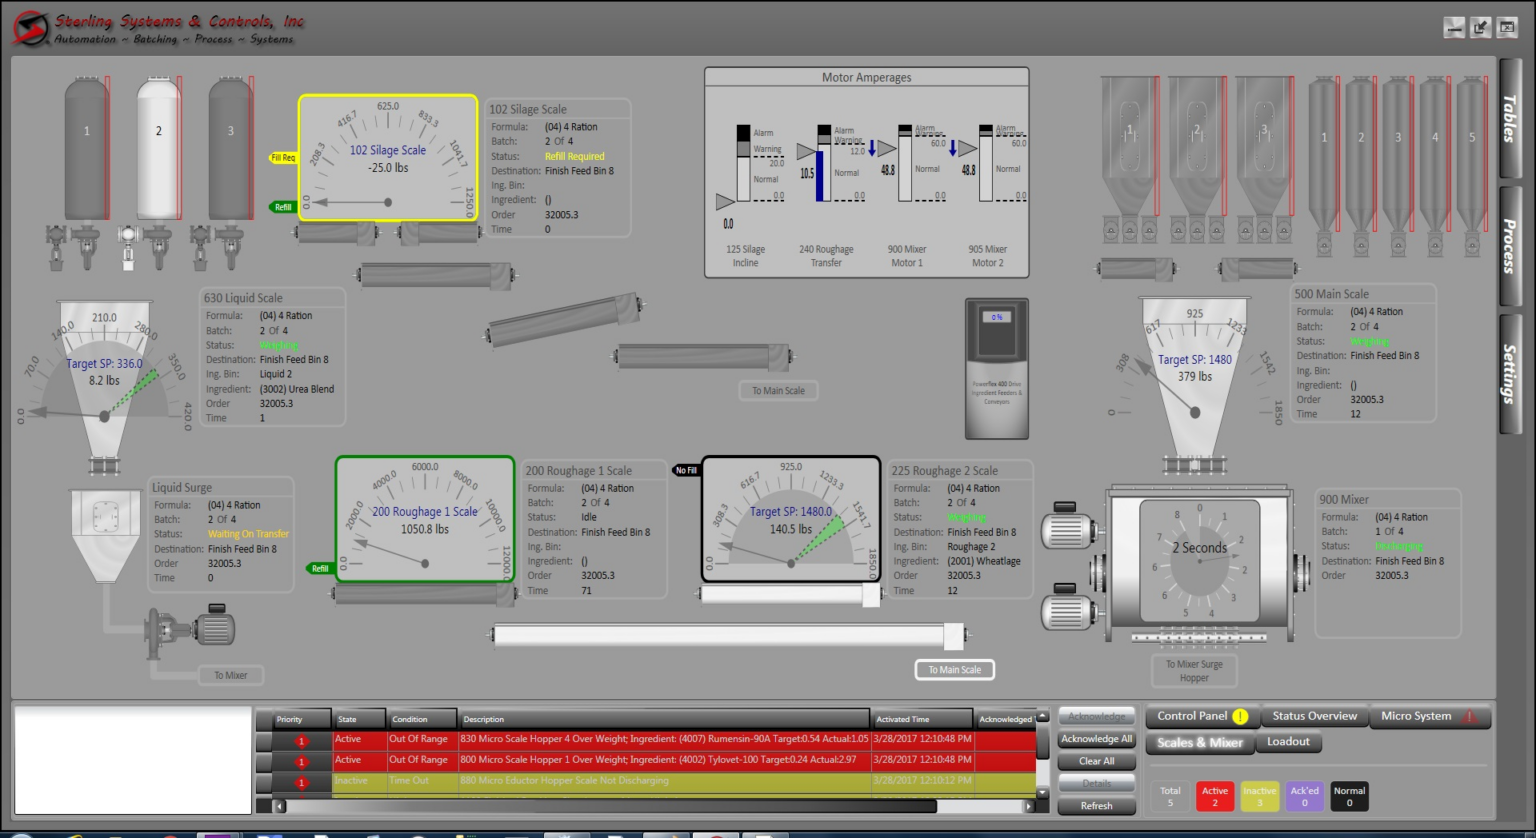This screenshot has height=838, width=1536.
Task: Toggle the No Fill indicator on Roughage 2 Scale
Action: (x=686, y=469)
